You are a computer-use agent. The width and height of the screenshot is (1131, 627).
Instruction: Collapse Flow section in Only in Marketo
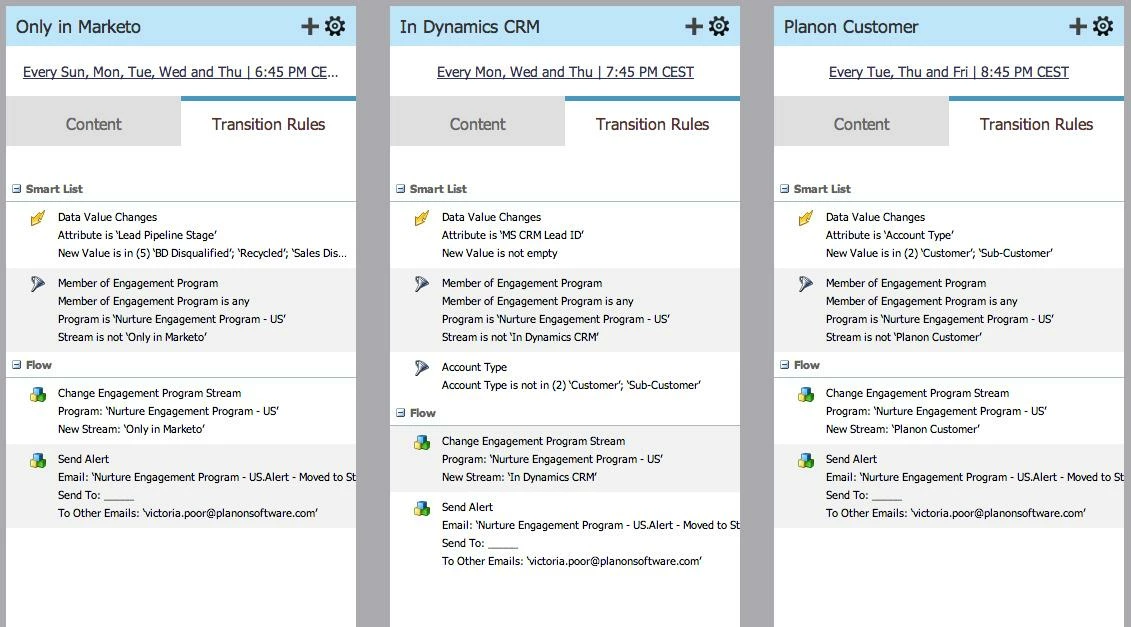point(17,365)
